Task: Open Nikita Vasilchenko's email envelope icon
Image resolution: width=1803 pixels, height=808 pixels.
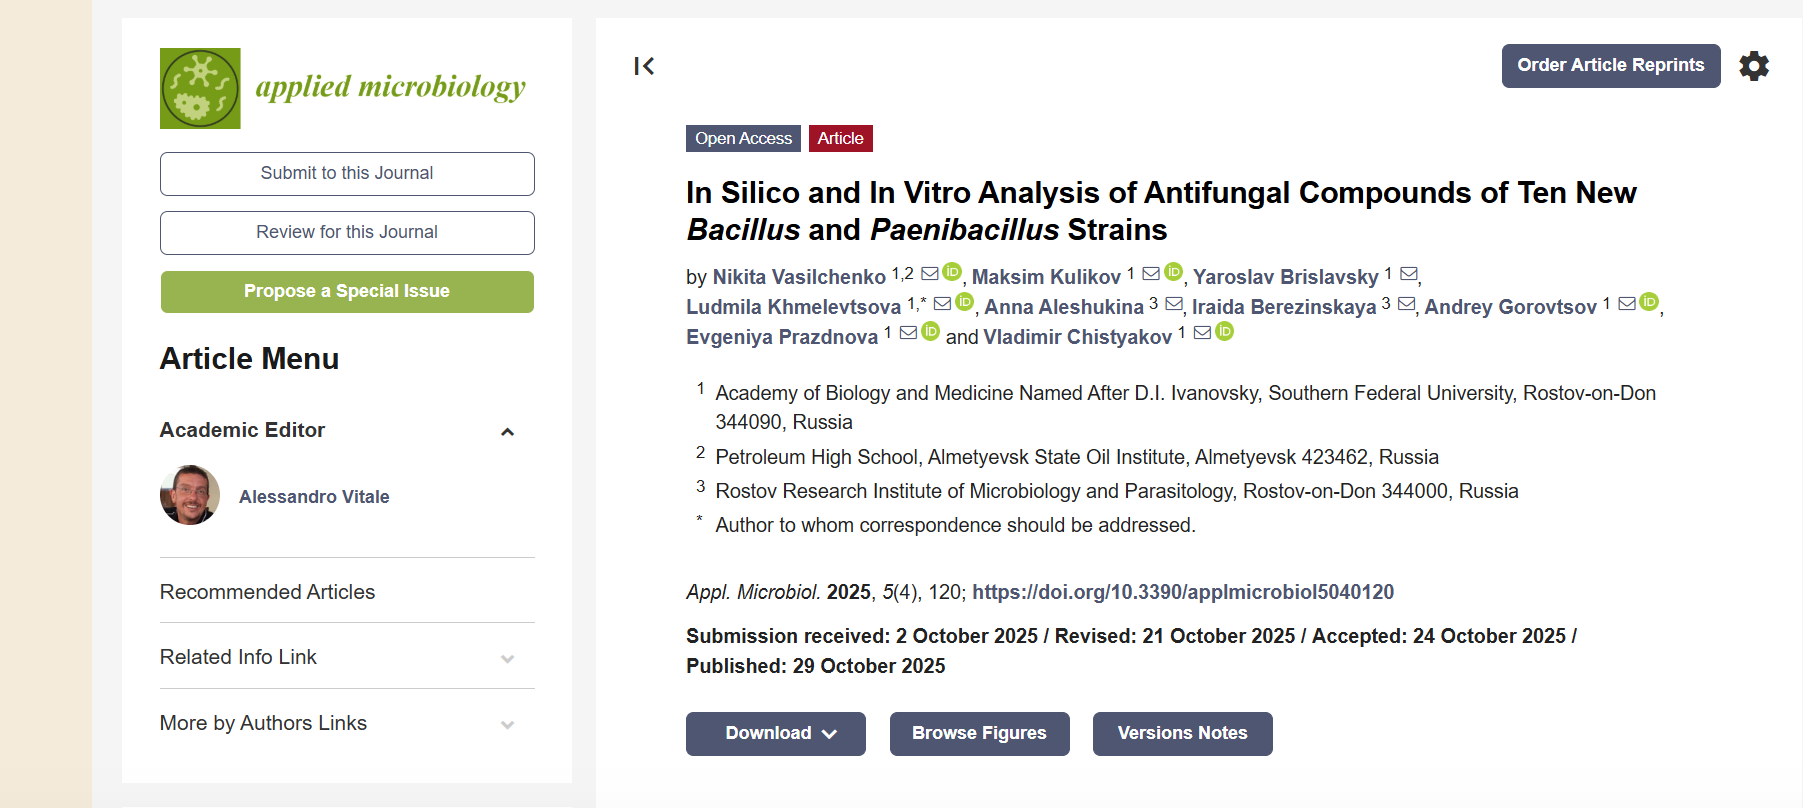Action: coord(930,273)
